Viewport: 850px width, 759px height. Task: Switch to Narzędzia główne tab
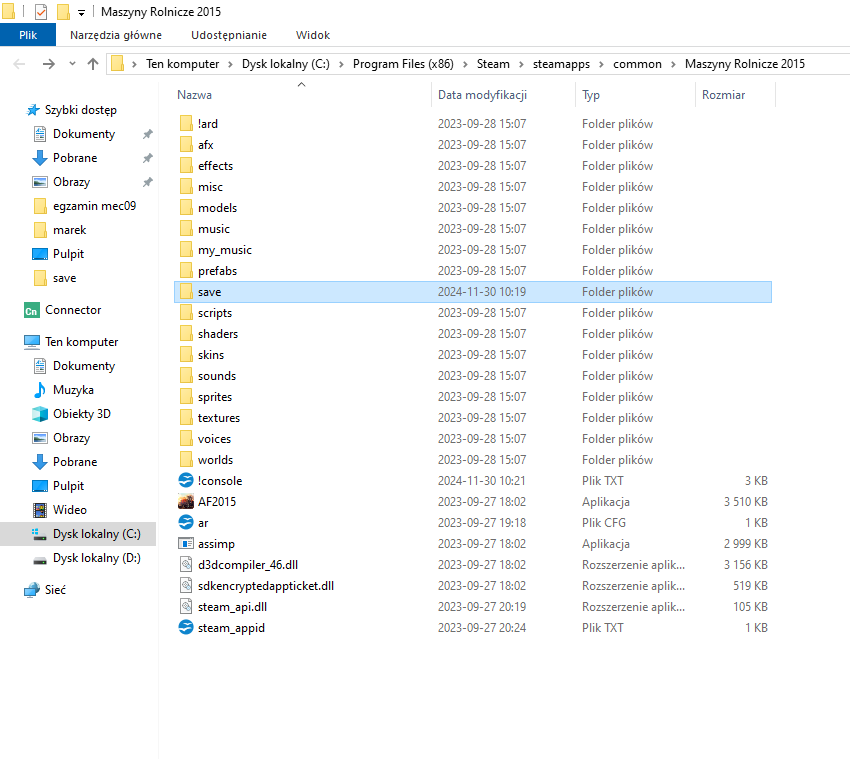(115, 35)
